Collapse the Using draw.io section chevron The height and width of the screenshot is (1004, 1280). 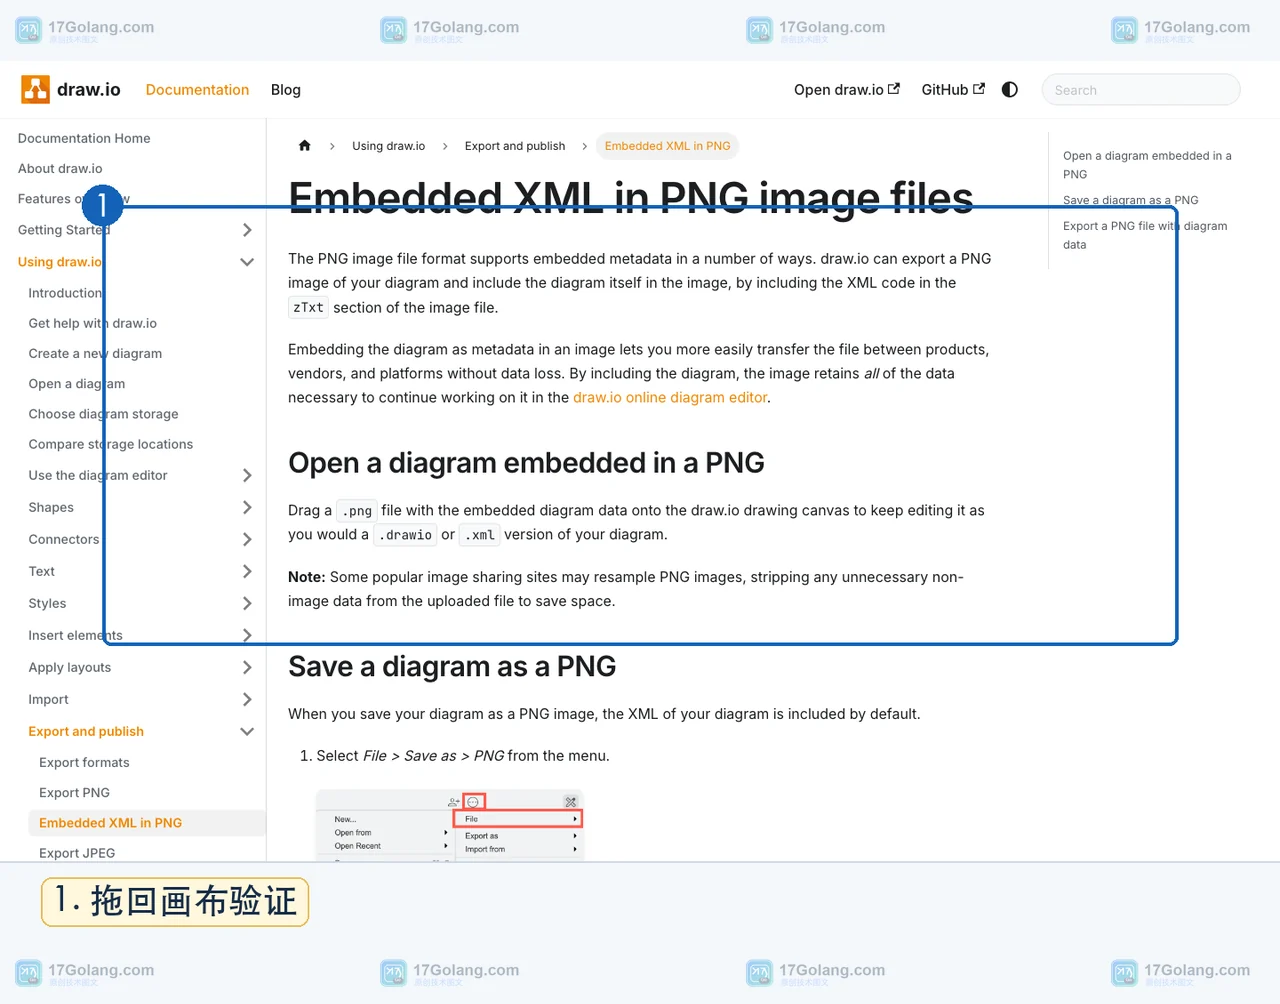coord(247,262)
